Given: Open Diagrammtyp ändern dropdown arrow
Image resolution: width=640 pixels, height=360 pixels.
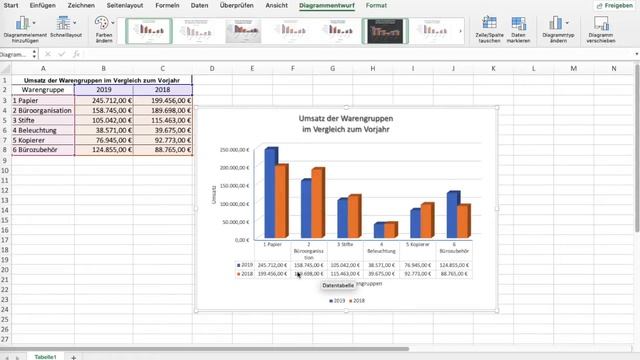Looking at the screenshot, I should [567, 23].
